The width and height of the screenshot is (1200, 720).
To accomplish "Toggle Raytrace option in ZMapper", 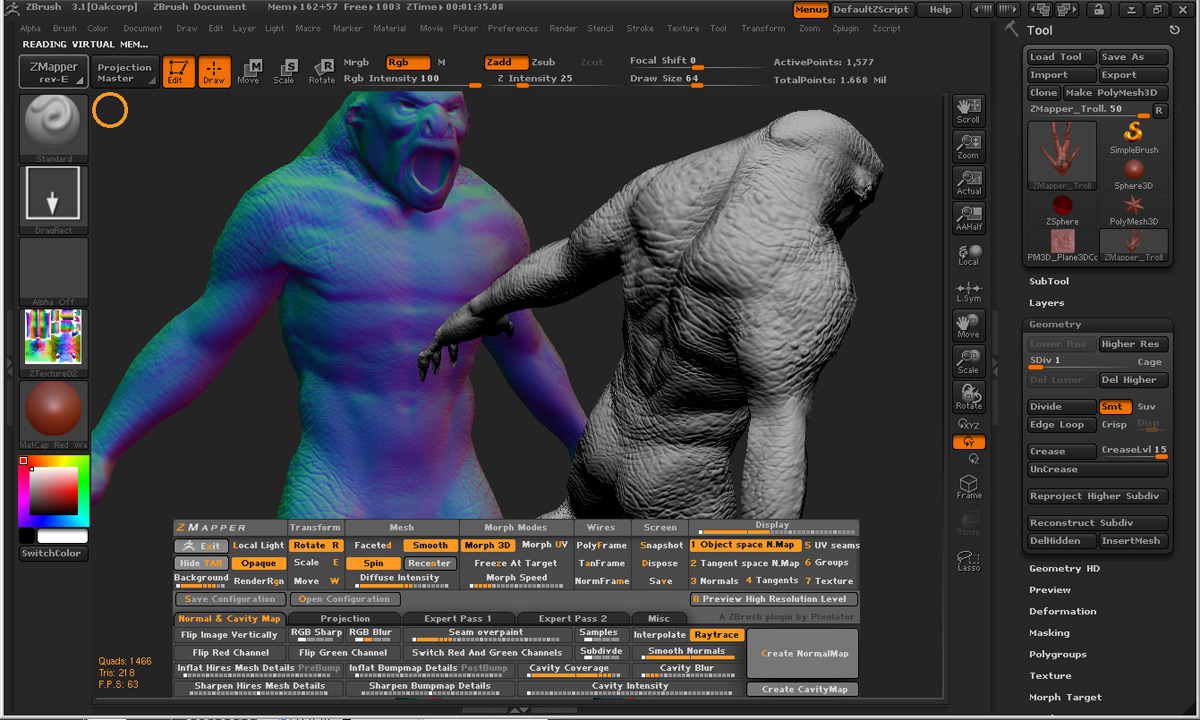I will click(717, 635).
